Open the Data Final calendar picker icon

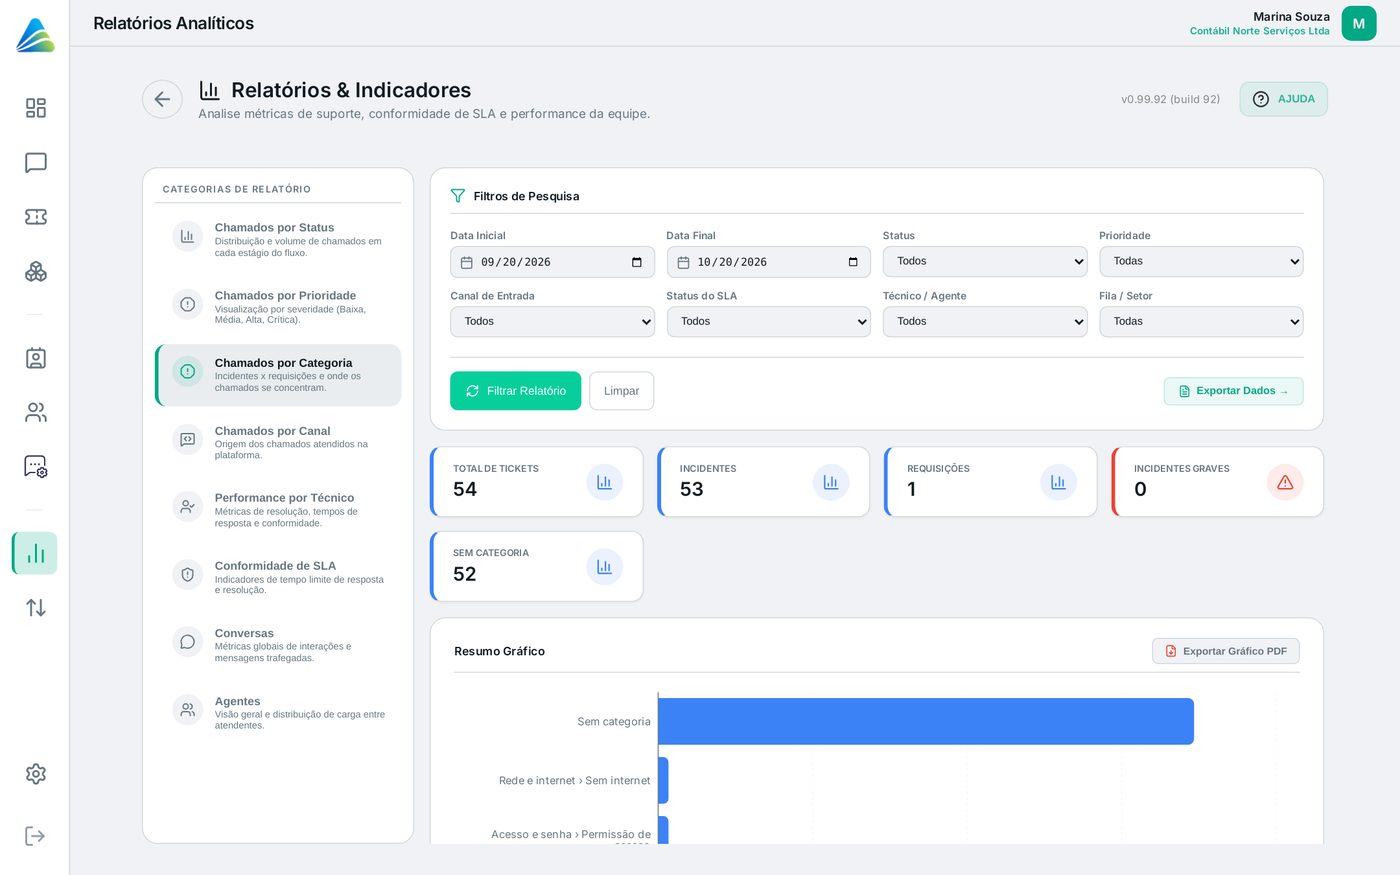[853, 262]
